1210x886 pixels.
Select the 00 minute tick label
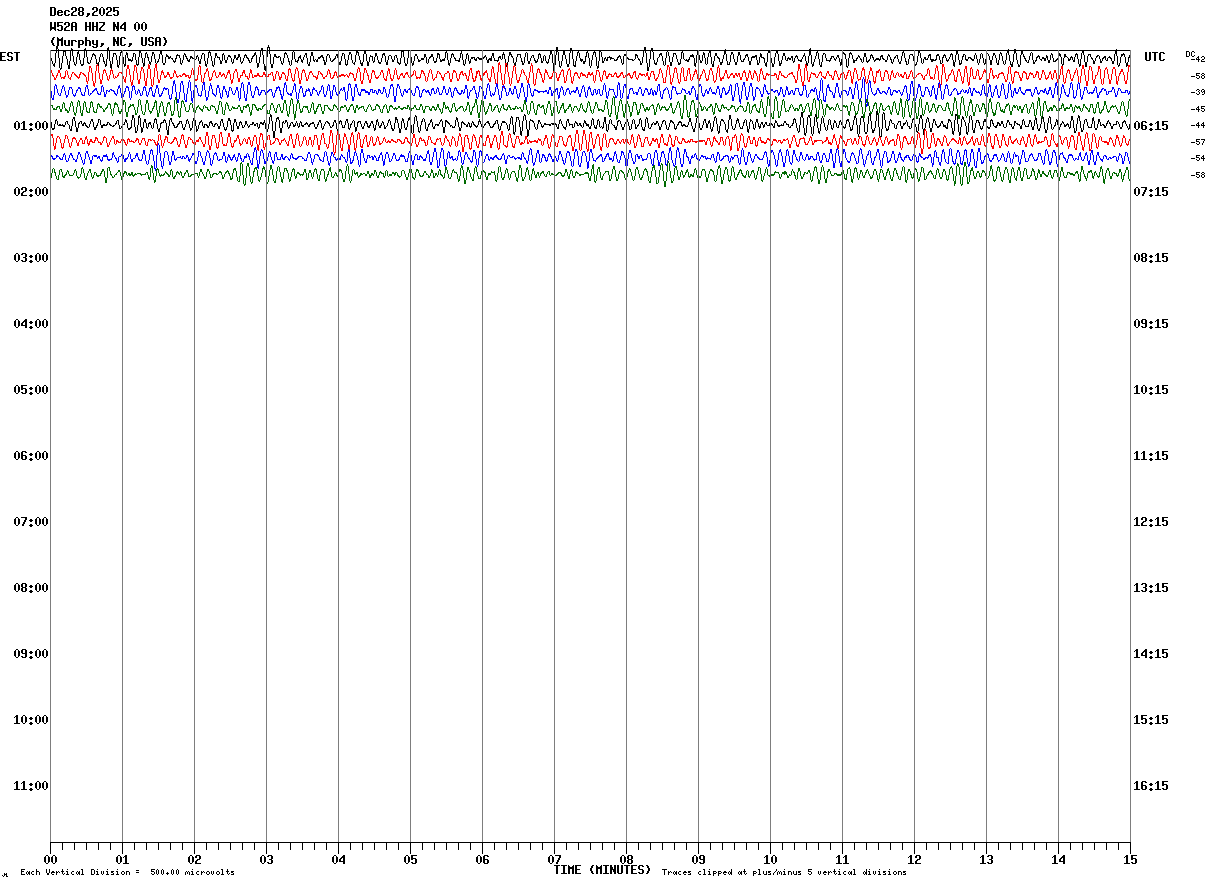(x=50, y=859)
